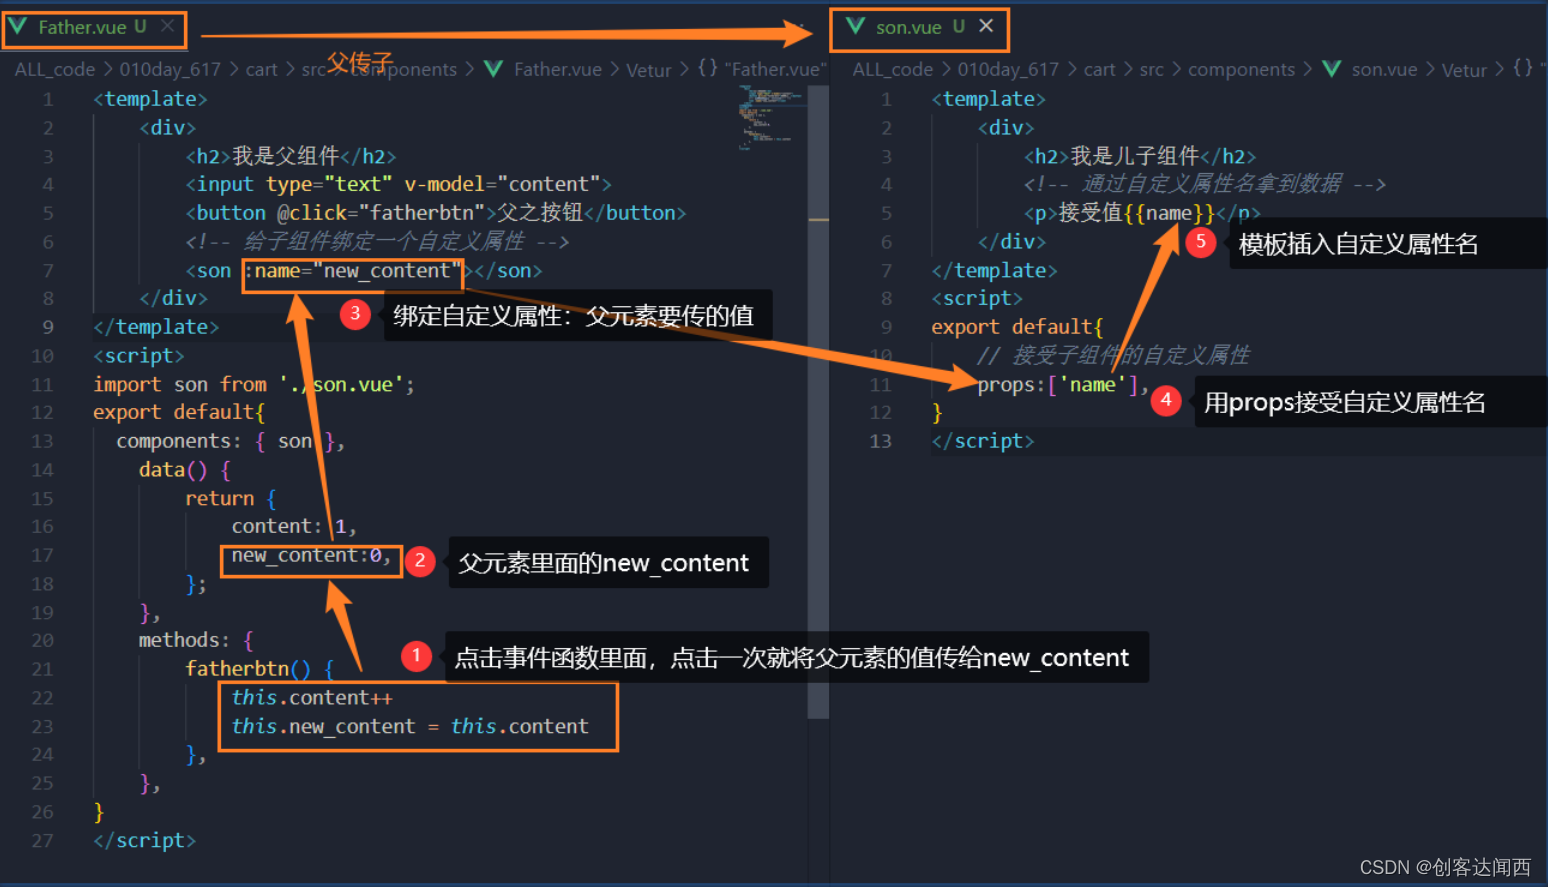The width and height of the screenshot is (1548, 887).
Task: Open cart breadcrumb in Father.vue pane
Action: 261,69
